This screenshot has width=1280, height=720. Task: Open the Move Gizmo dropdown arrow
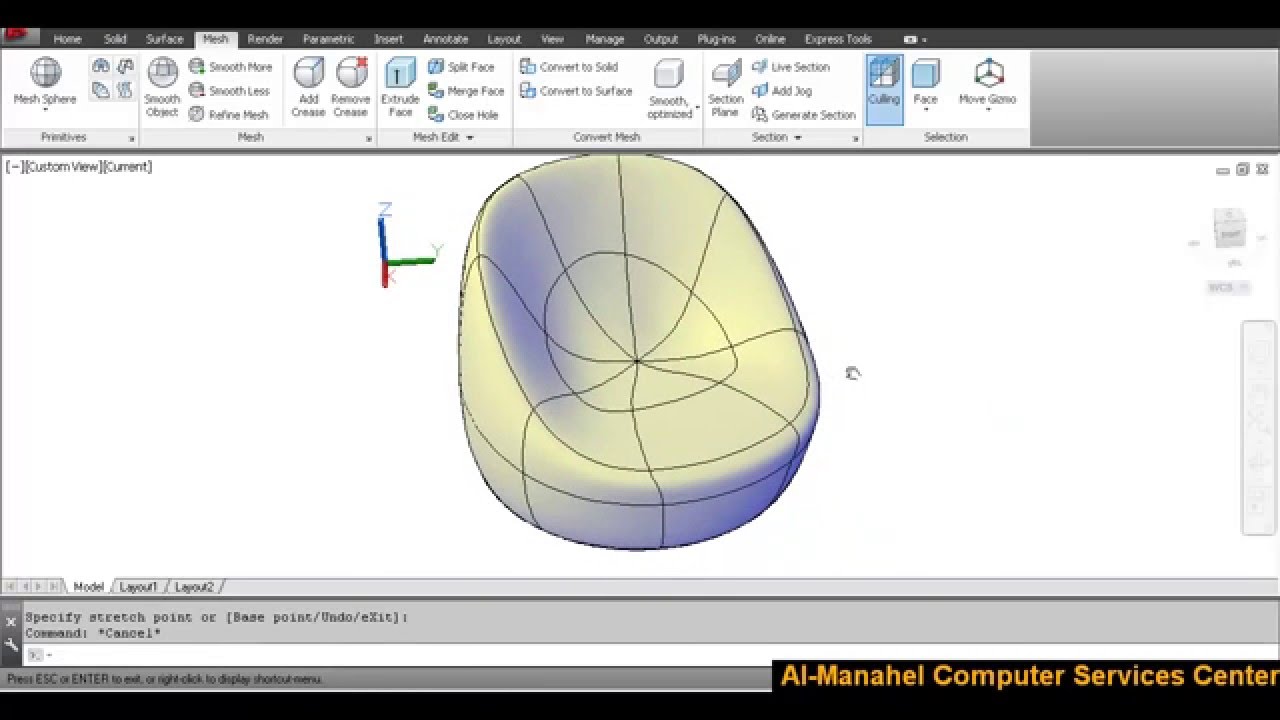pyautogui.click(x=988, y=110)
